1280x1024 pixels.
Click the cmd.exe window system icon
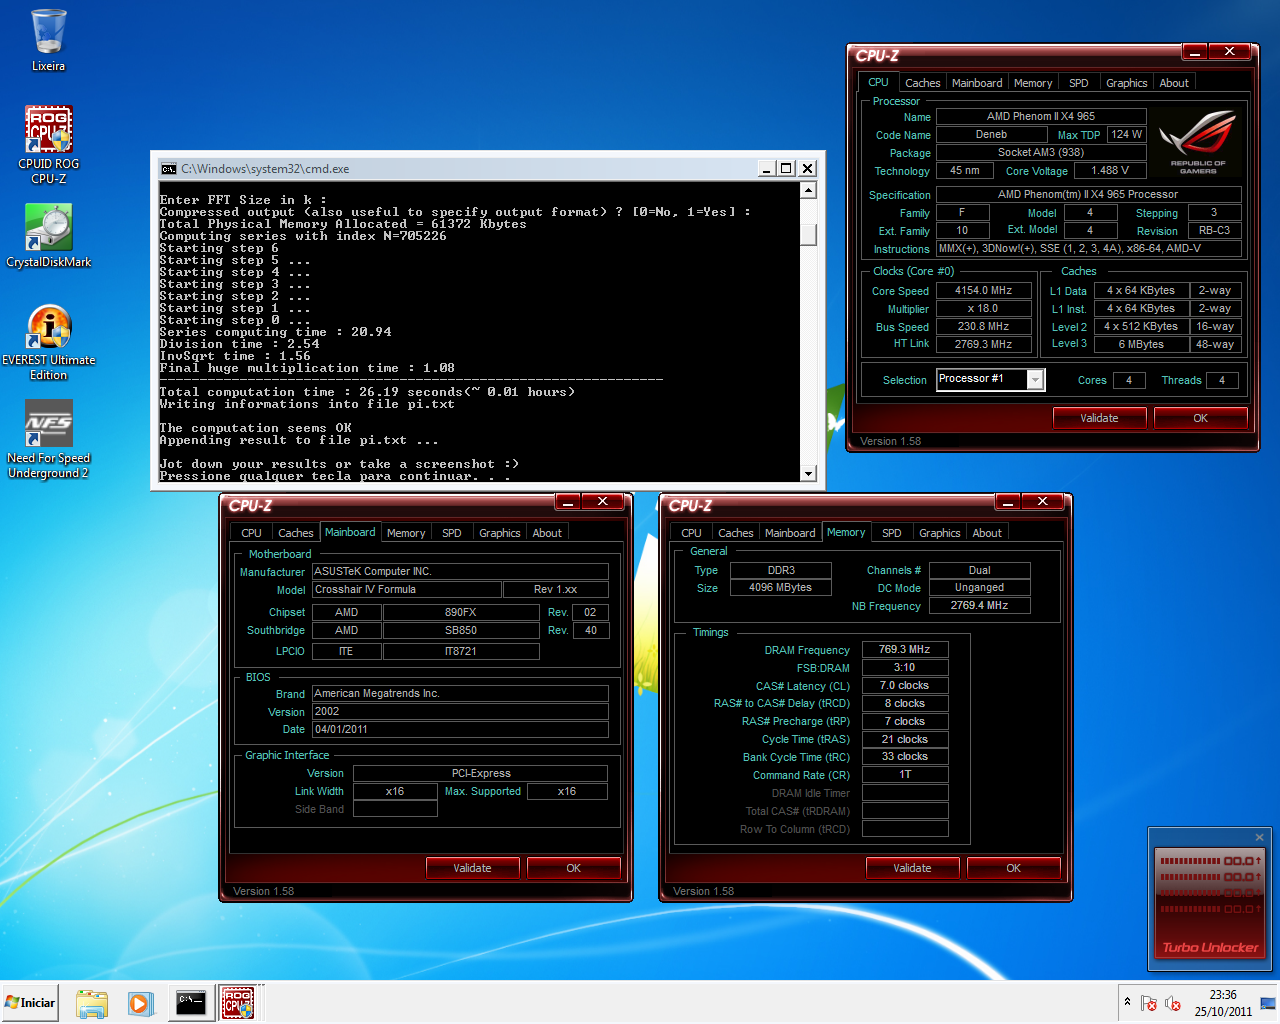pyautogui.click(x=169, y=169)
